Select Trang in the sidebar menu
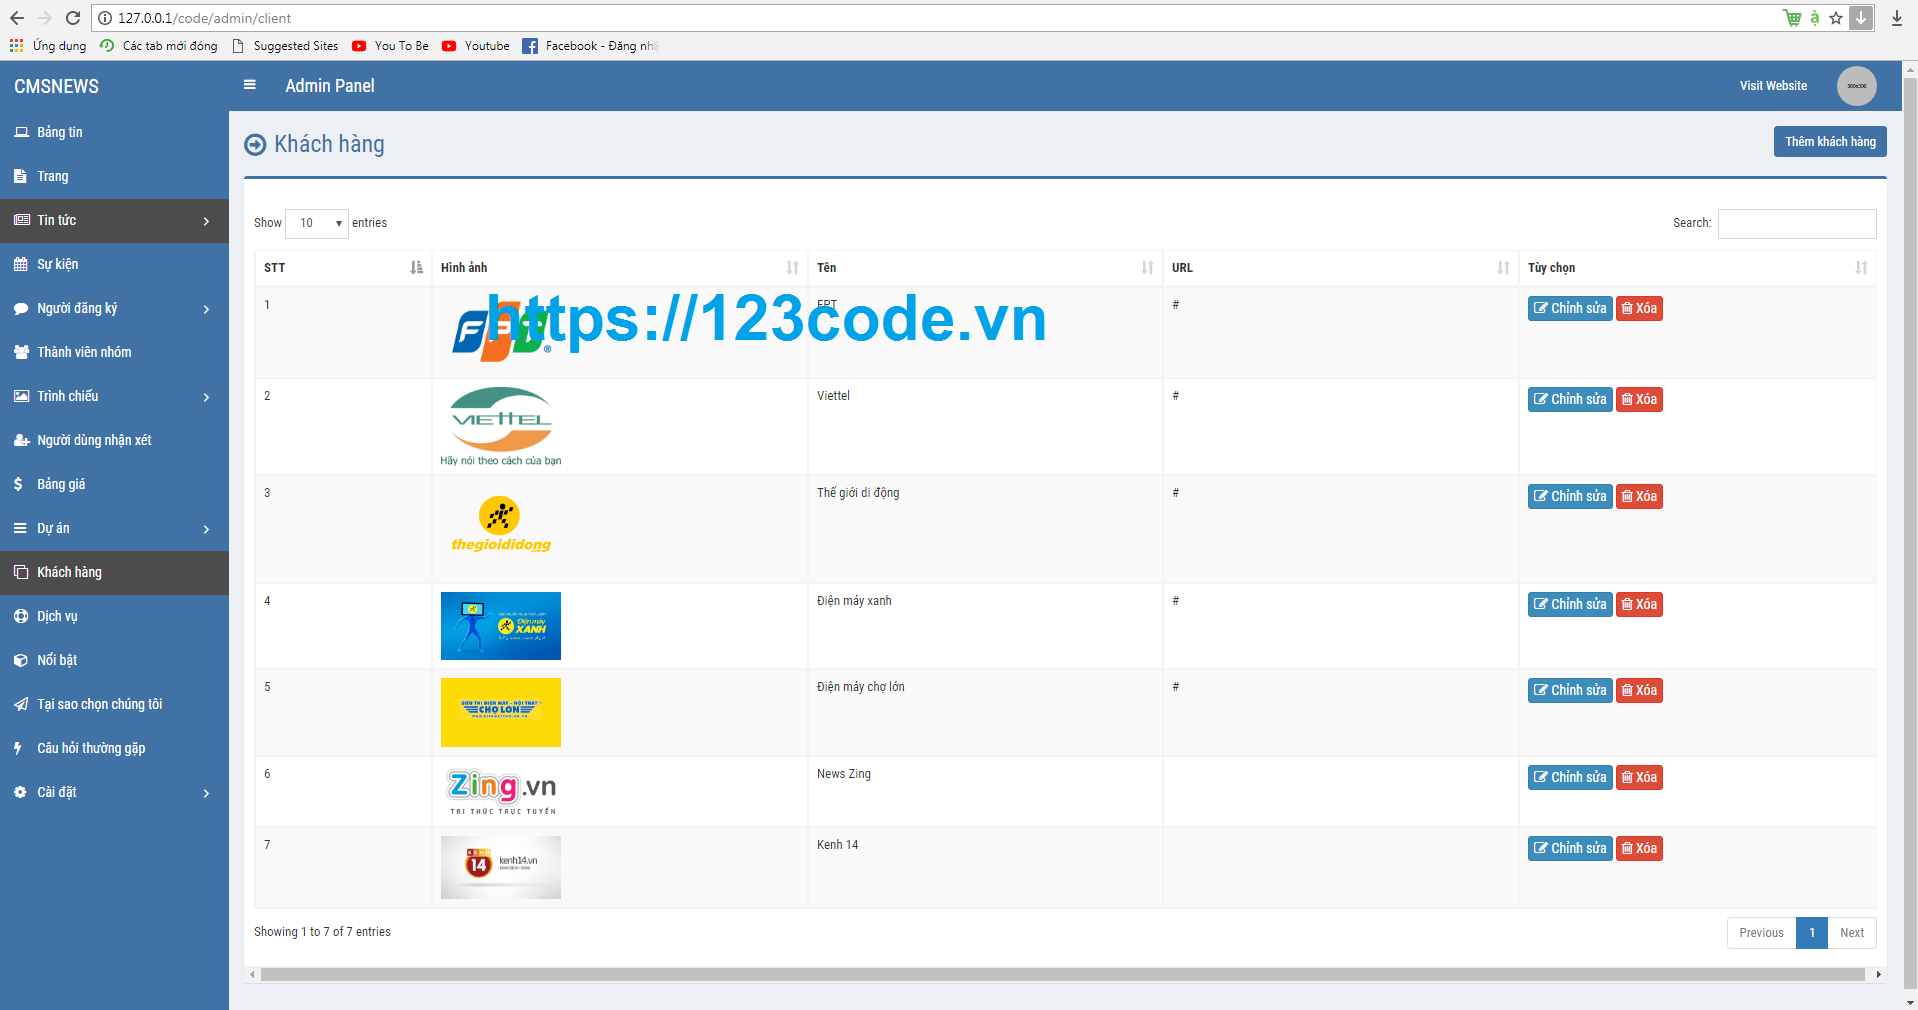1918x1010 pixels. click(x=54, y=176)
